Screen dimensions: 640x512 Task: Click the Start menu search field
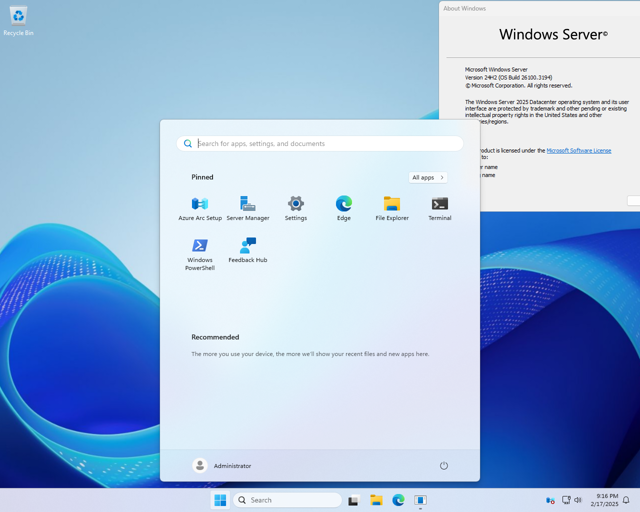(x=320, y=144)
